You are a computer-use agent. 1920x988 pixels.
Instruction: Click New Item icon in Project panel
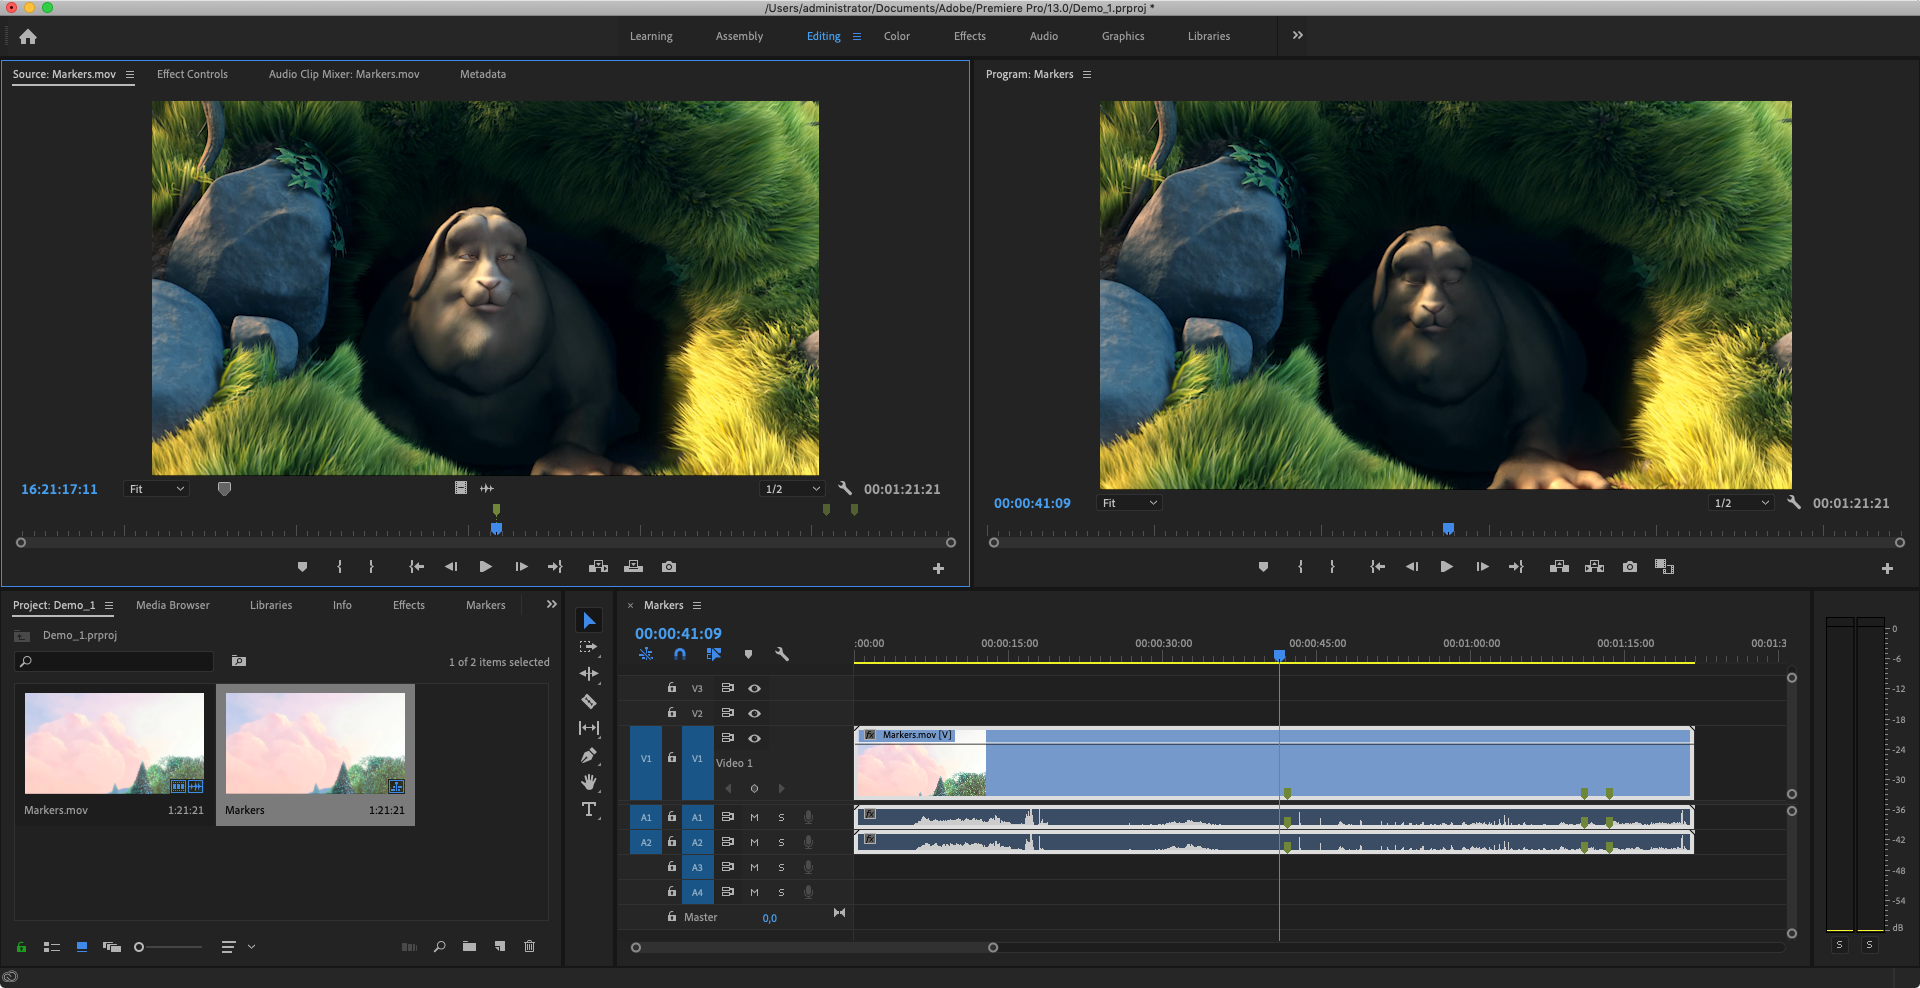tap(499, 946)
